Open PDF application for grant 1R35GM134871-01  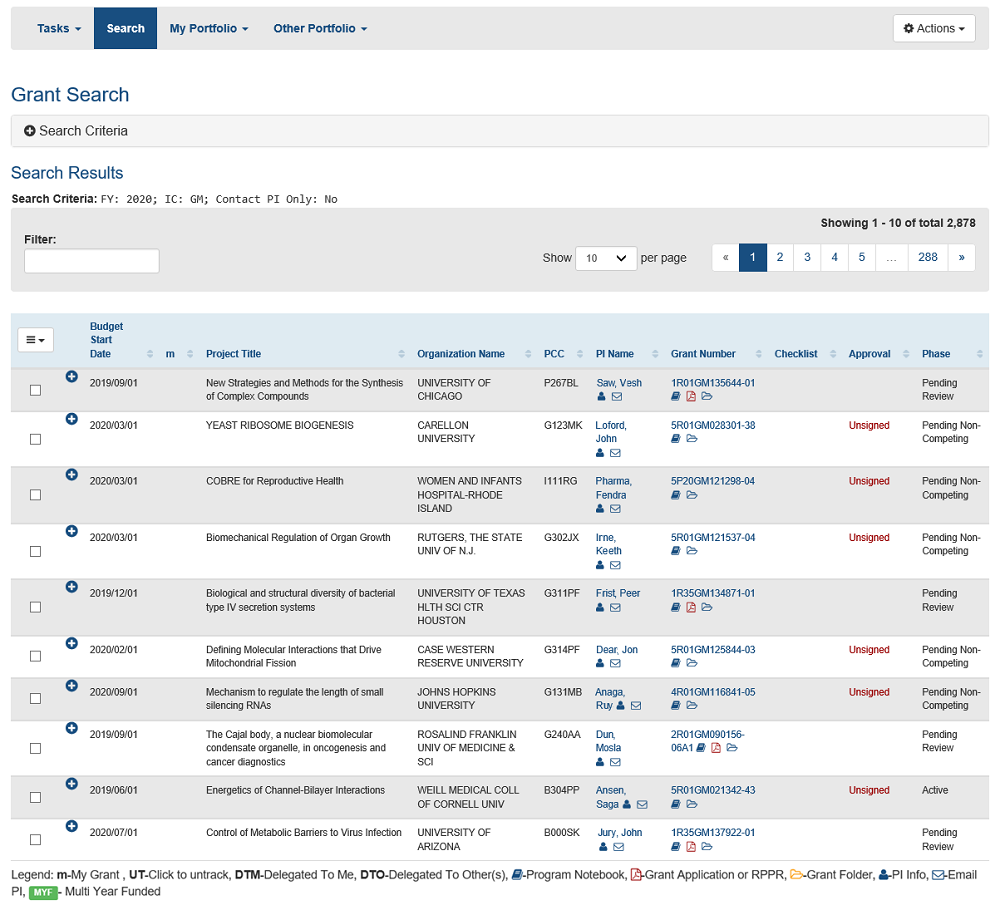click(x=691, y=607)
